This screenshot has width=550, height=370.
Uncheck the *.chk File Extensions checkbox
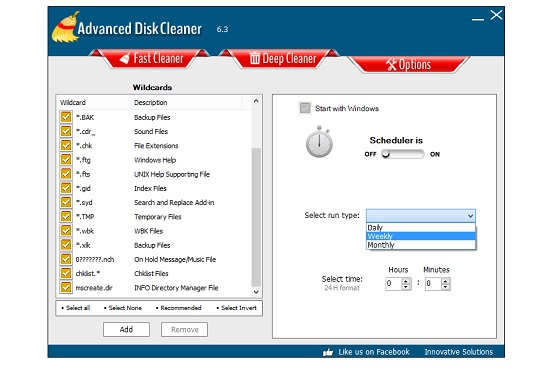click(66, 146)
